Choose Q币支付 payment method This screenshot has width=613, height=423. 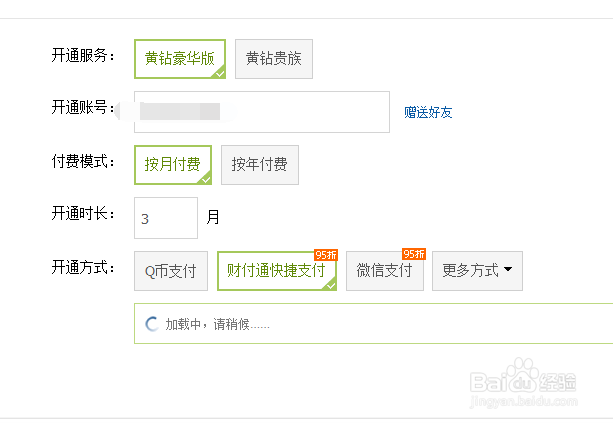pyautogui.click(x=171, y=271)
